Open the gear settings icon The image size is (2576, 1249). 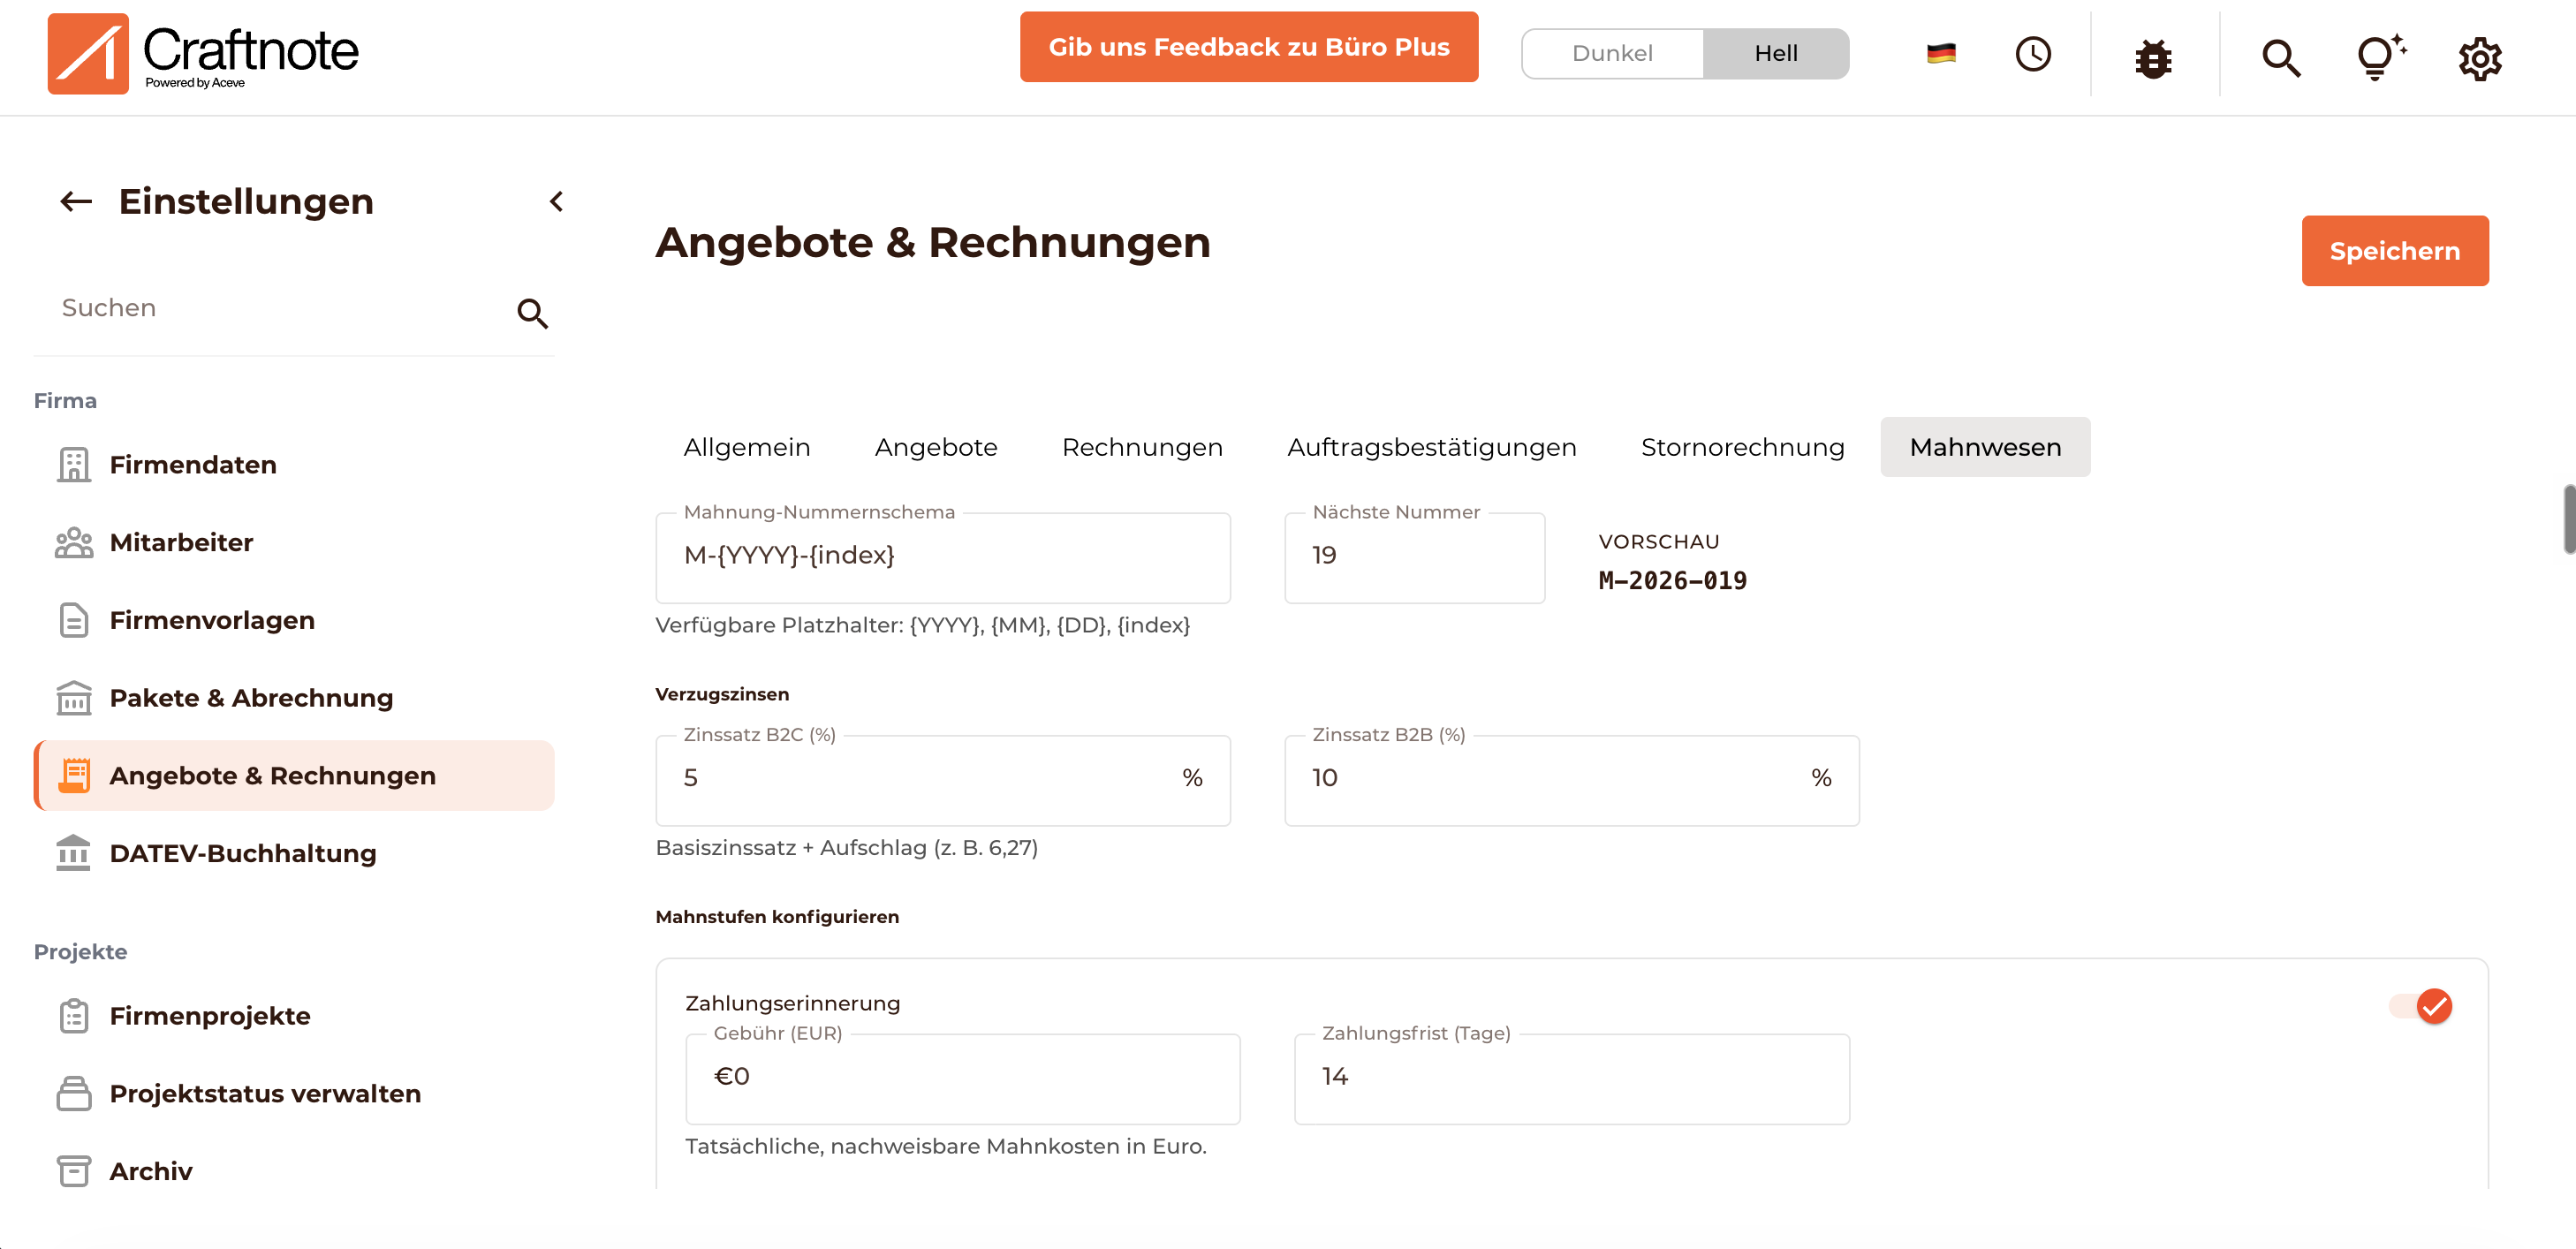[2480, 58]
